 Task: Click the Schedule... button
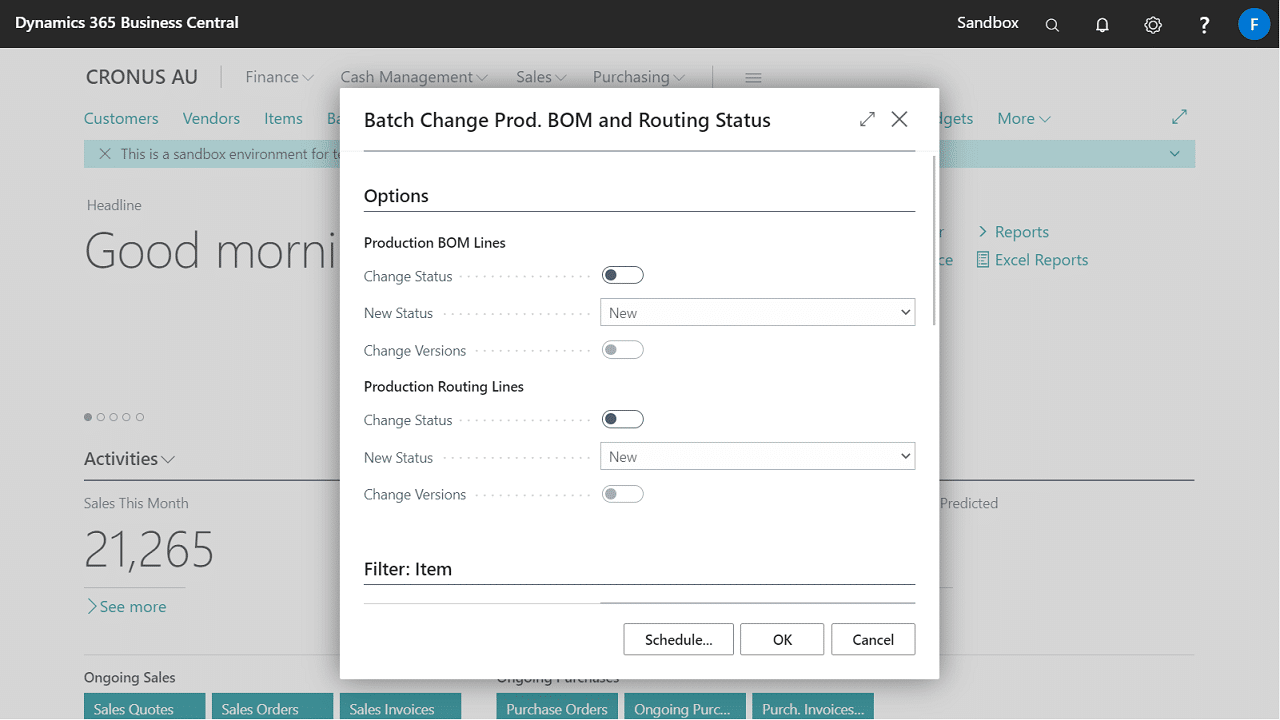[678, 640]
